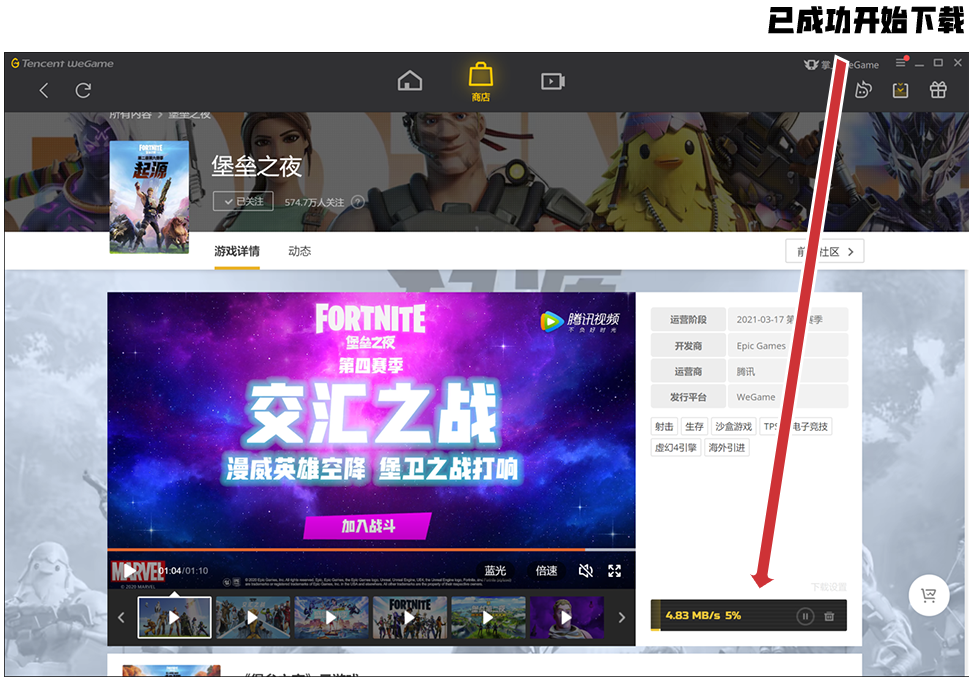
Task: Show previous video thumbnails
Action: click(x=121, y=617)
